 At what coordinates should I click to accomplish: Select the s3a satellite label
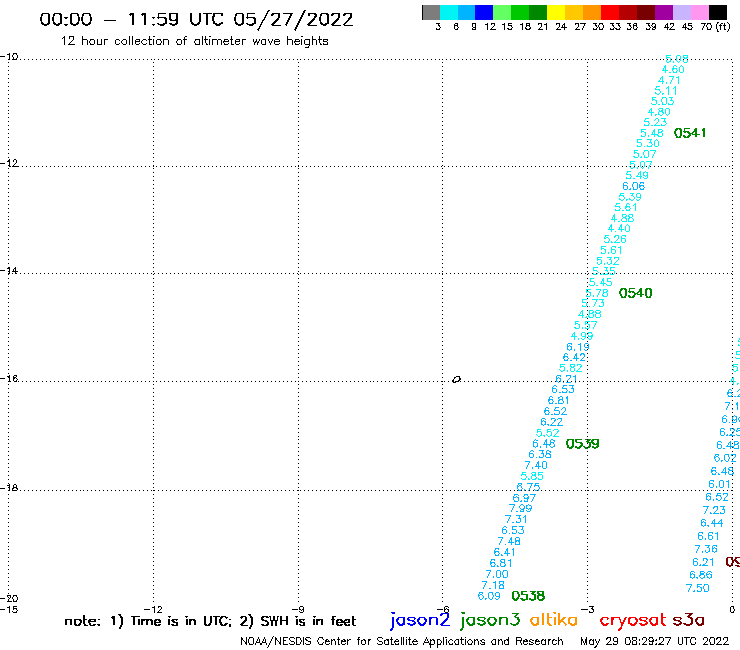688,620
